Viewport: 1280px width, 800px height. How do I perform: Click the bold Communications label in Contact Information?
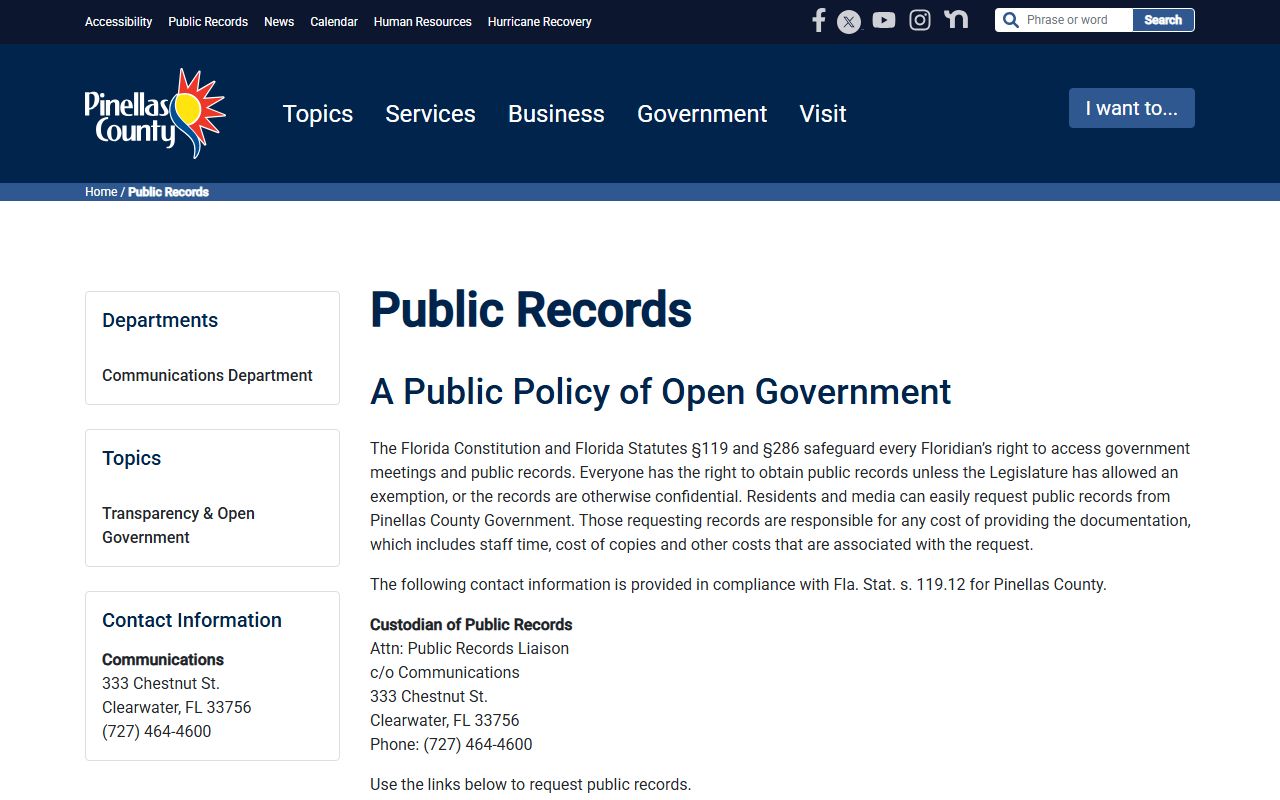point(163,660)
